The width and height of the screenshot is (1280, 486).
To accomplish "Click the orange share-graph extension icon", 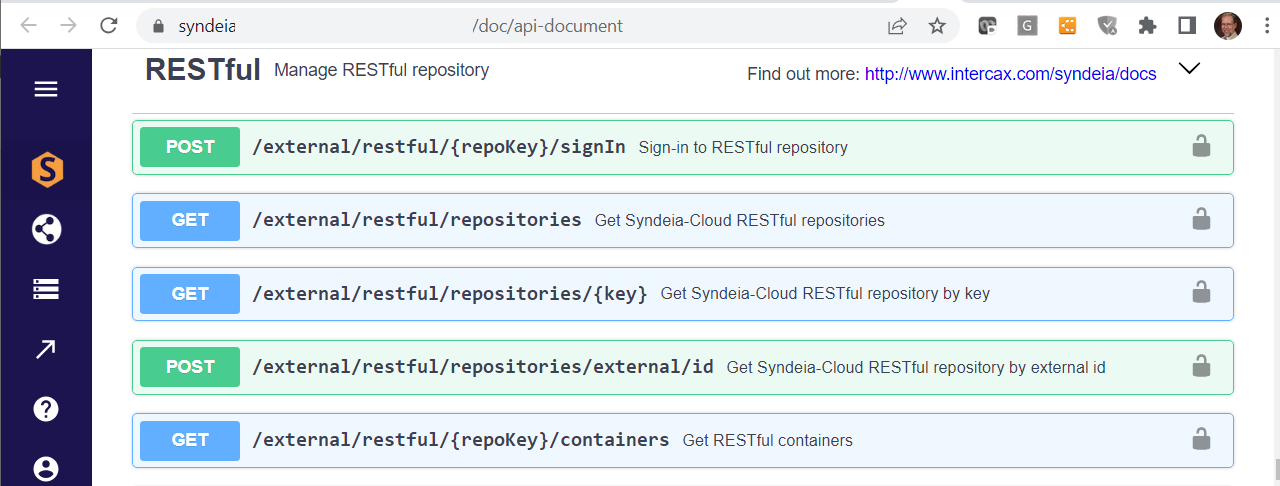I will 1067,26.
